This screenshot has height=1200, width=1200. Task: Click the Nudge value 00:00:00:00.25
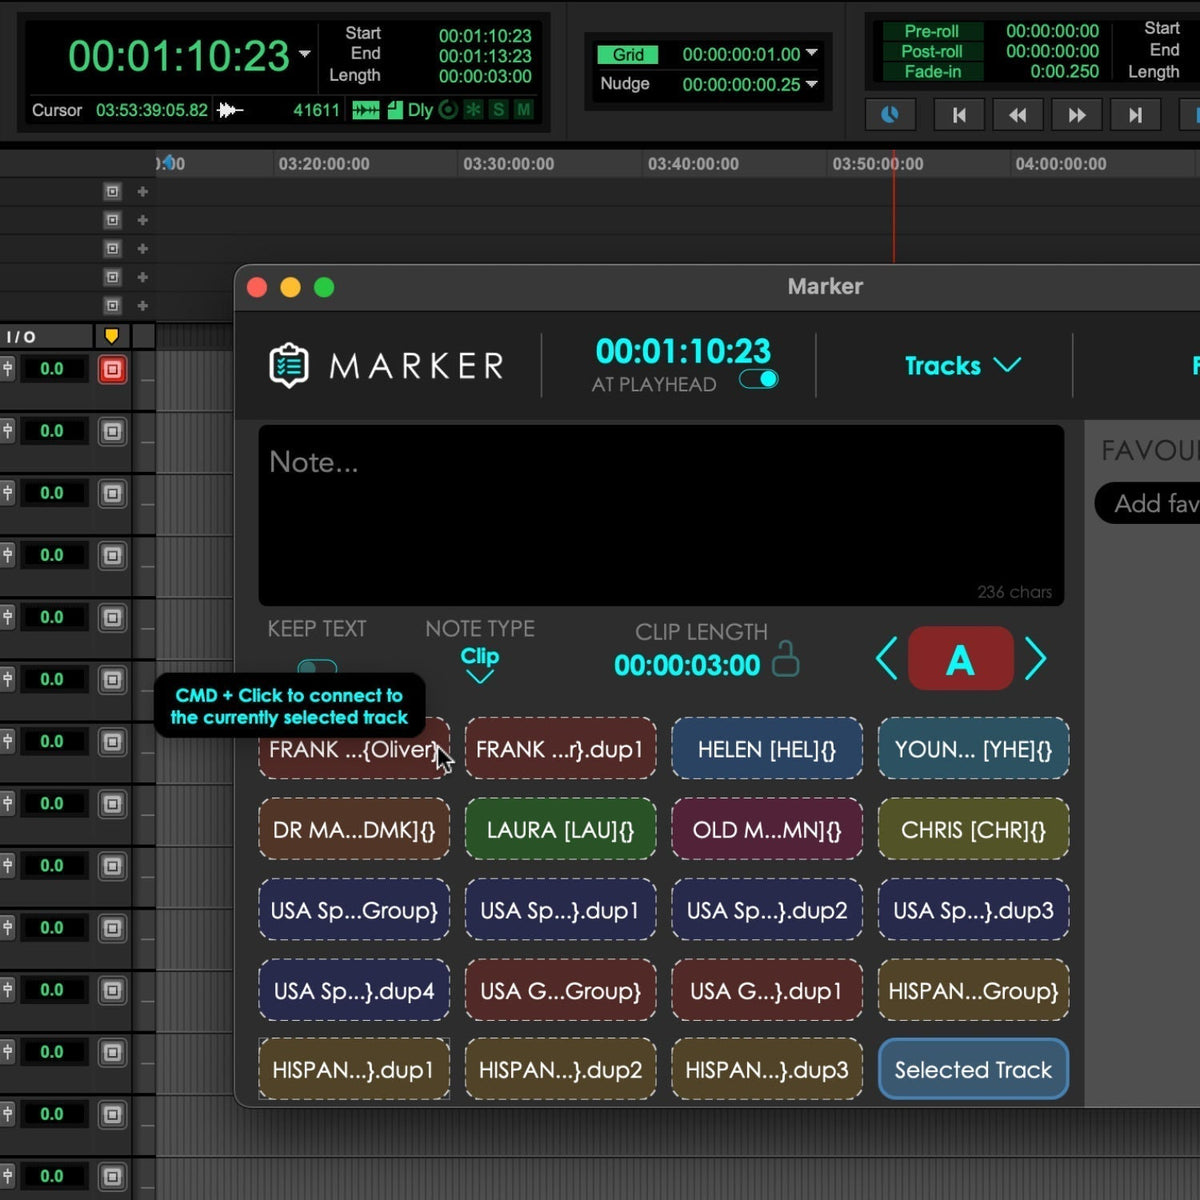pos(741,85)
